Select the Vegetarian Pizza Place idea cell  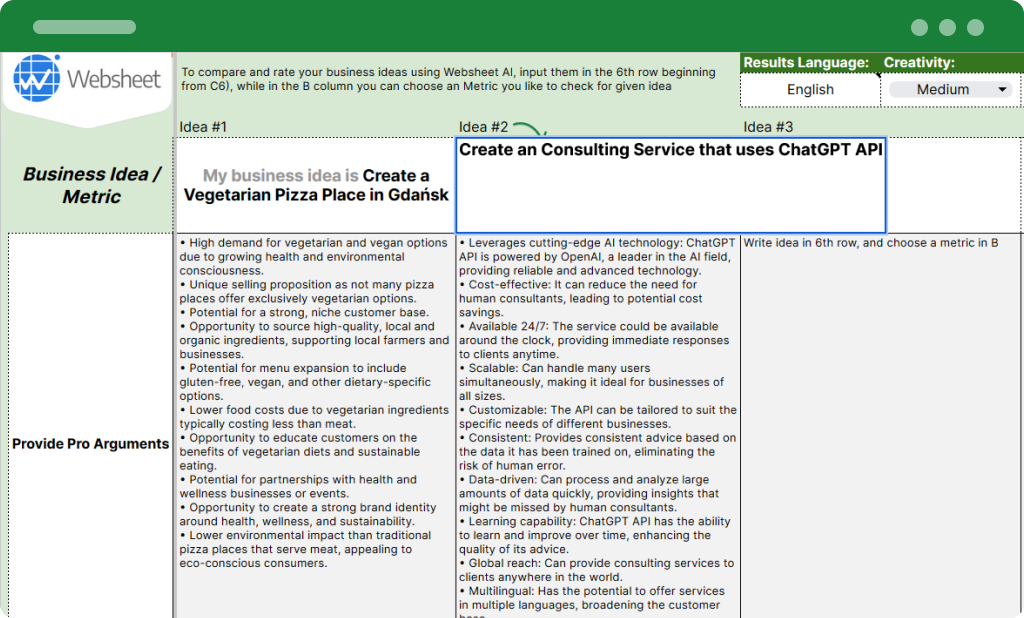(315, 185)
